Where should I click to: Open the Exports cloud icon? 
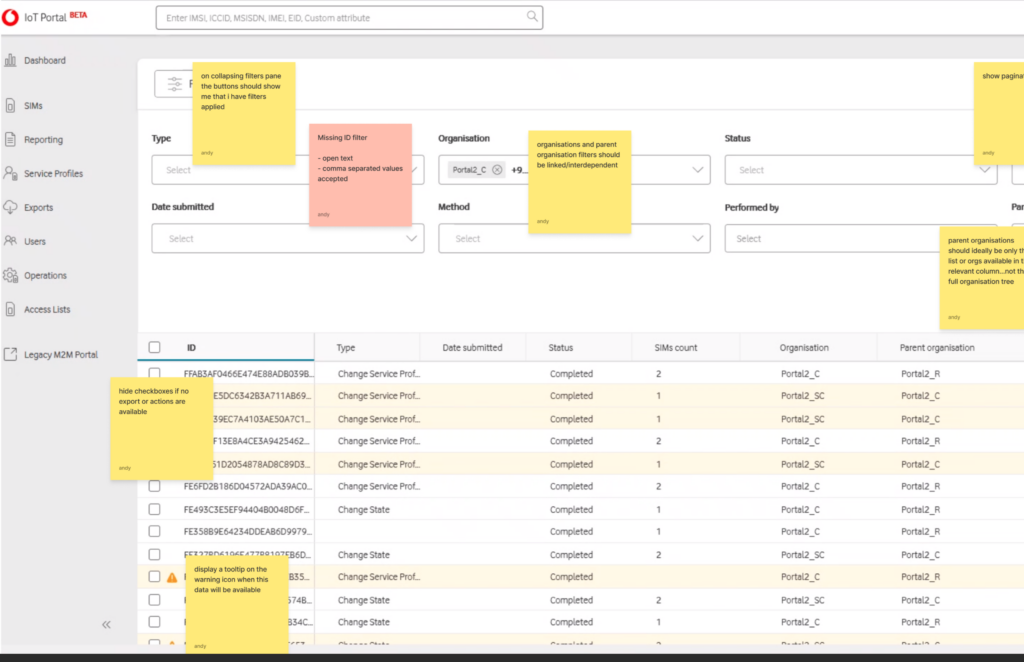(10, 207)
